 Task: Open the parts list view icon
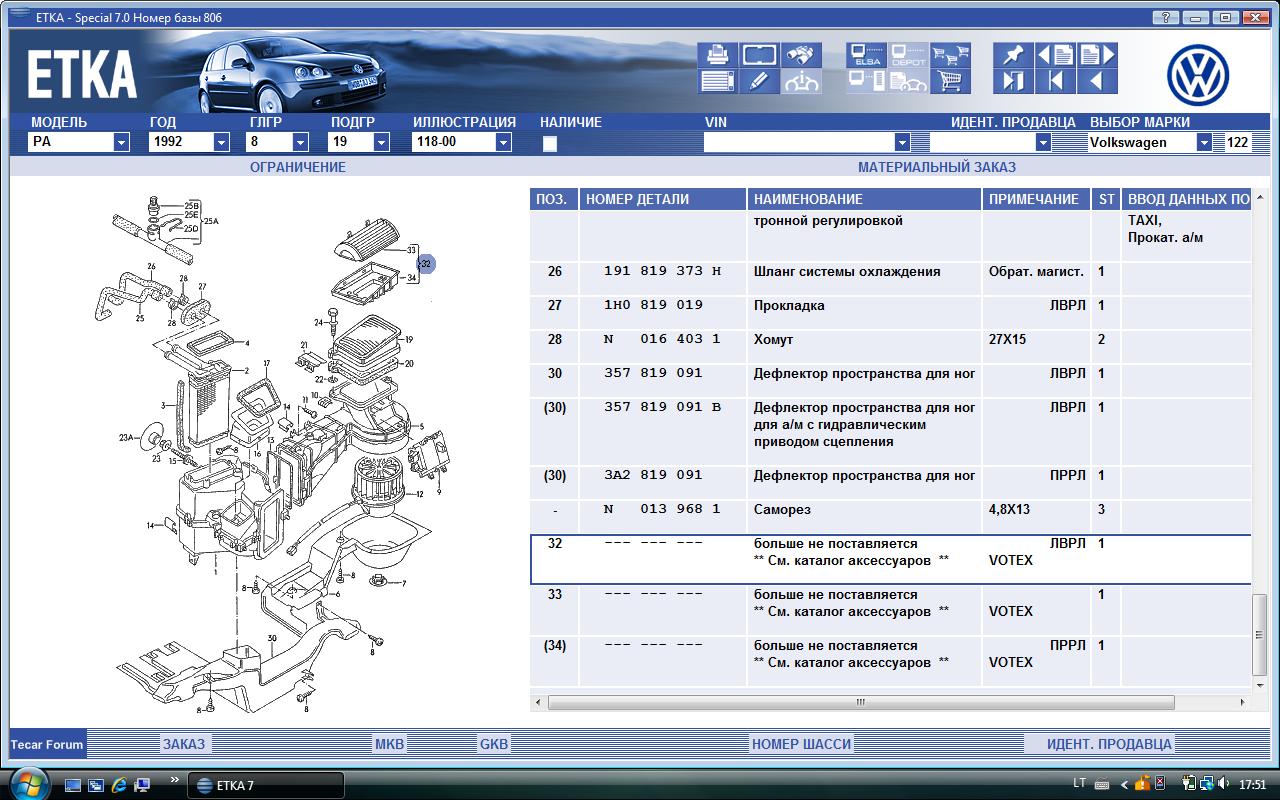(716, 82)
